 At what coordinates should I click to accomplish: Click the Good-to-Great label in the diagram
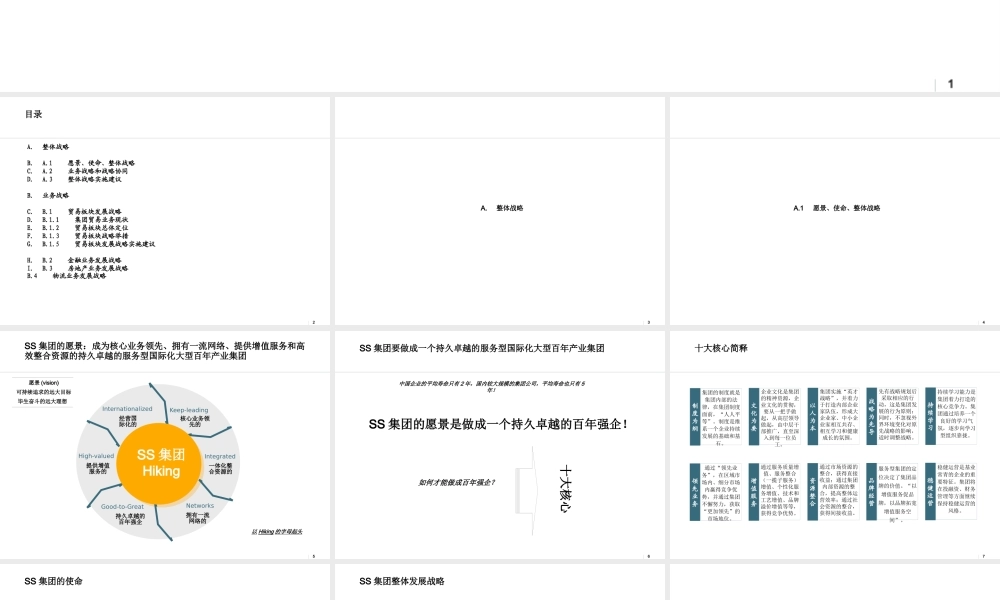coord(122,507)
